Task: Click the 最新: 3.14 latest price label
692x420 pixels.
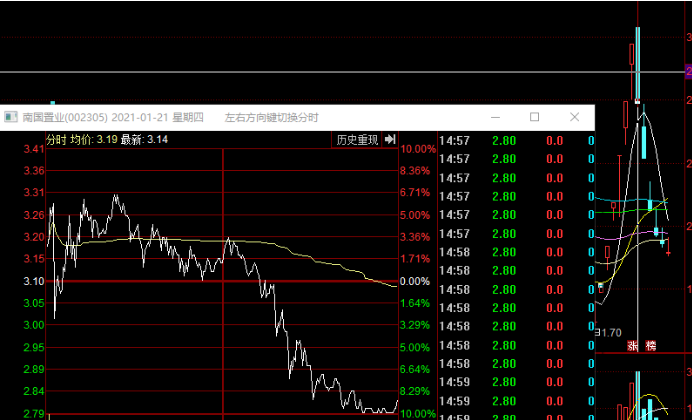Action: click(x=144, y=140)
